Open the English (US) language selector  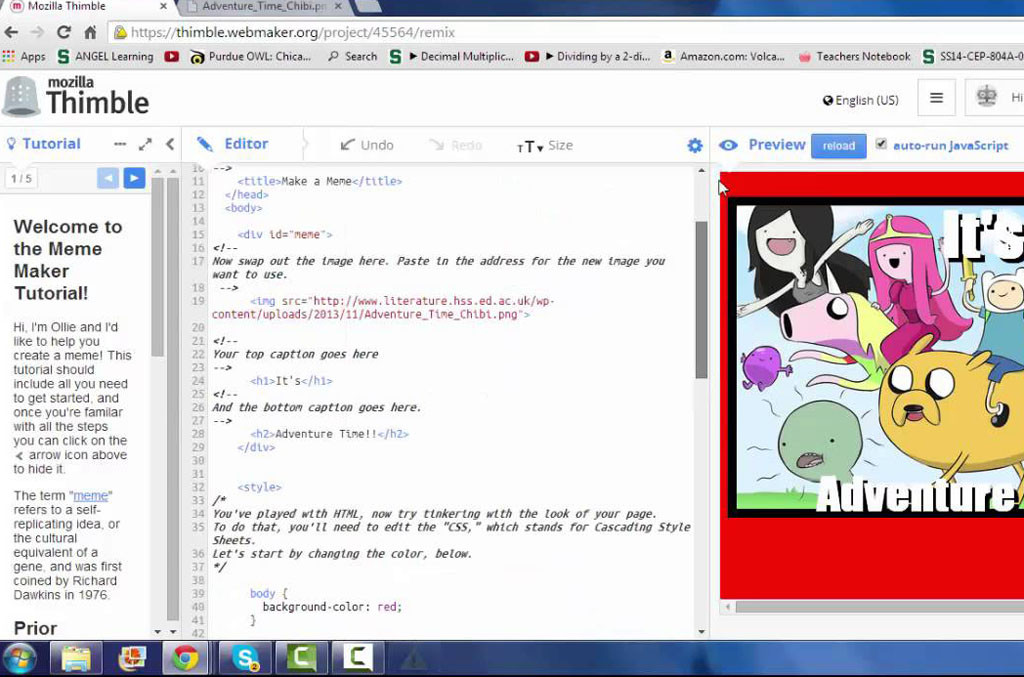860,100
